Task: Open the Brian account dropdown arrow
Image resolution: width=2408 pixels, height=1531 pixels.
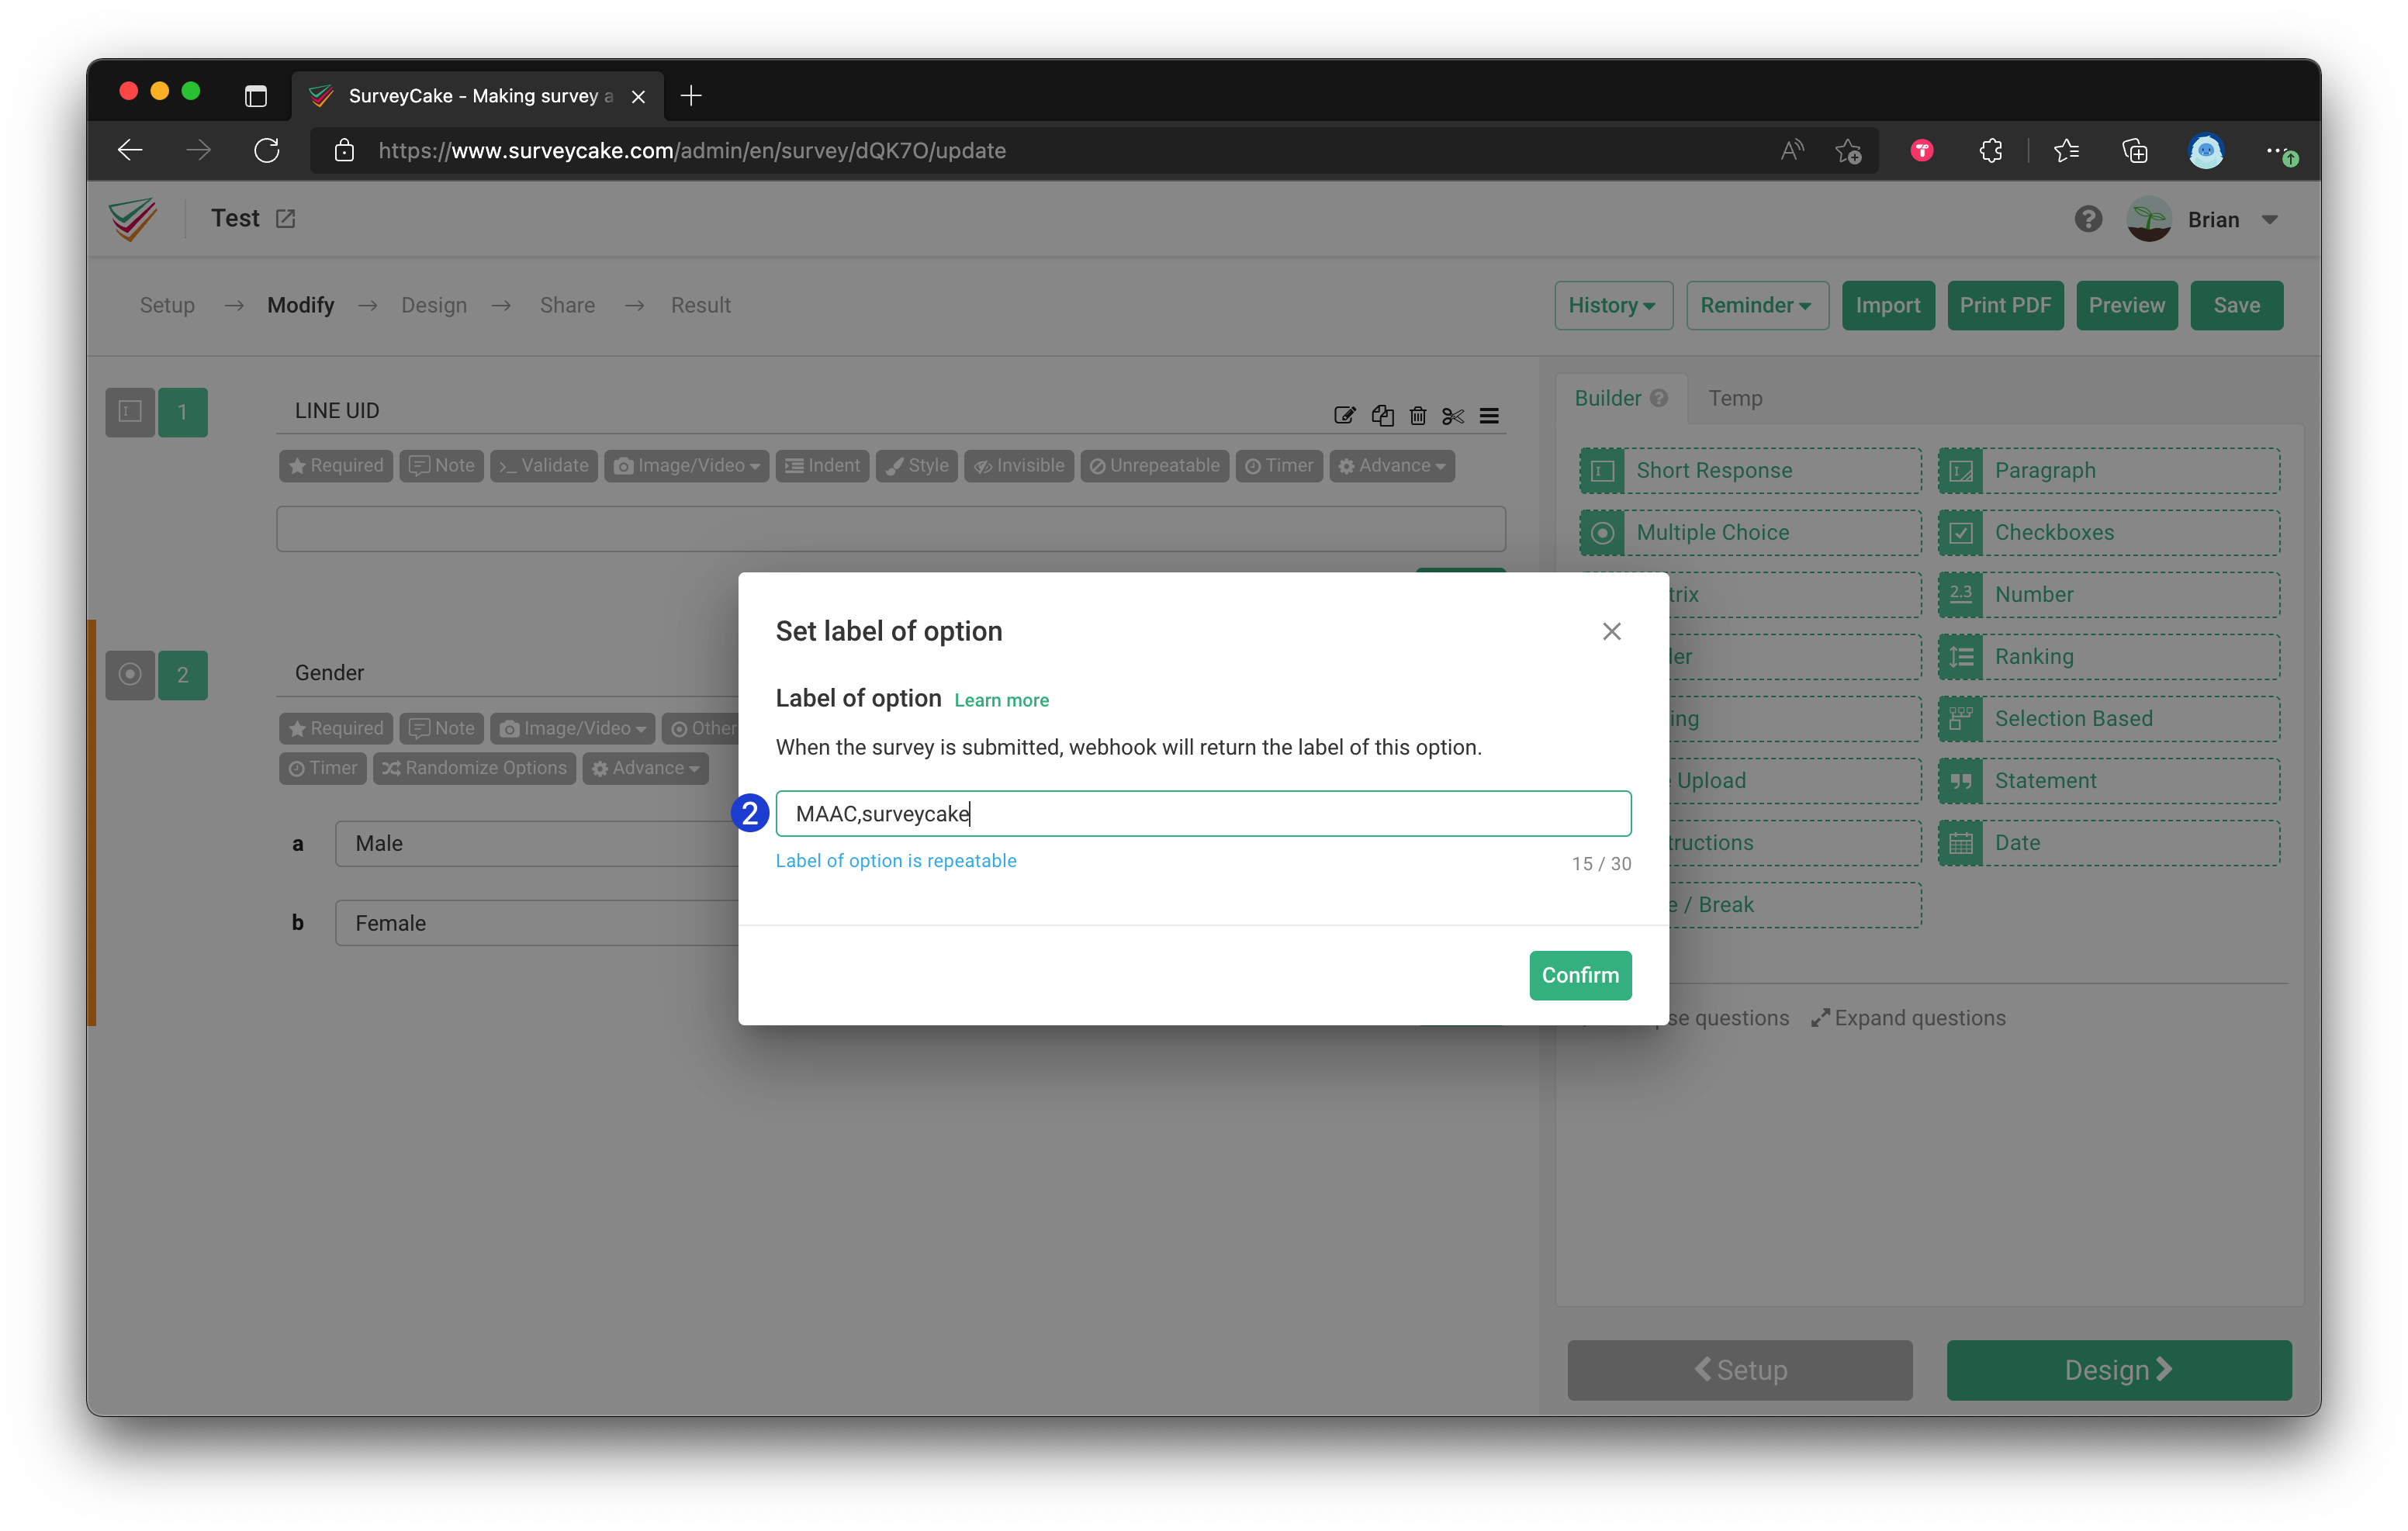Action: point(2270,220)
